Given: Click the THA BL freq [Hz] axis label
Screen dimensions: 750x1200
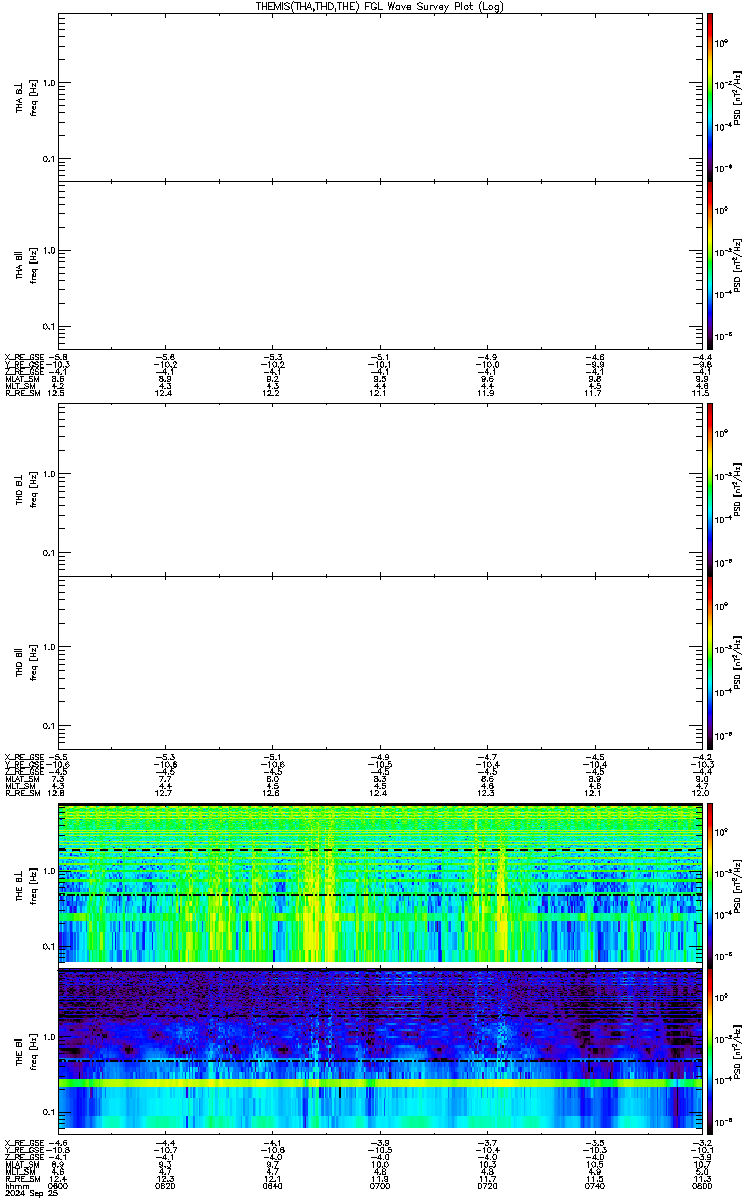Looking at the screenshot, I should coord(33,98).
